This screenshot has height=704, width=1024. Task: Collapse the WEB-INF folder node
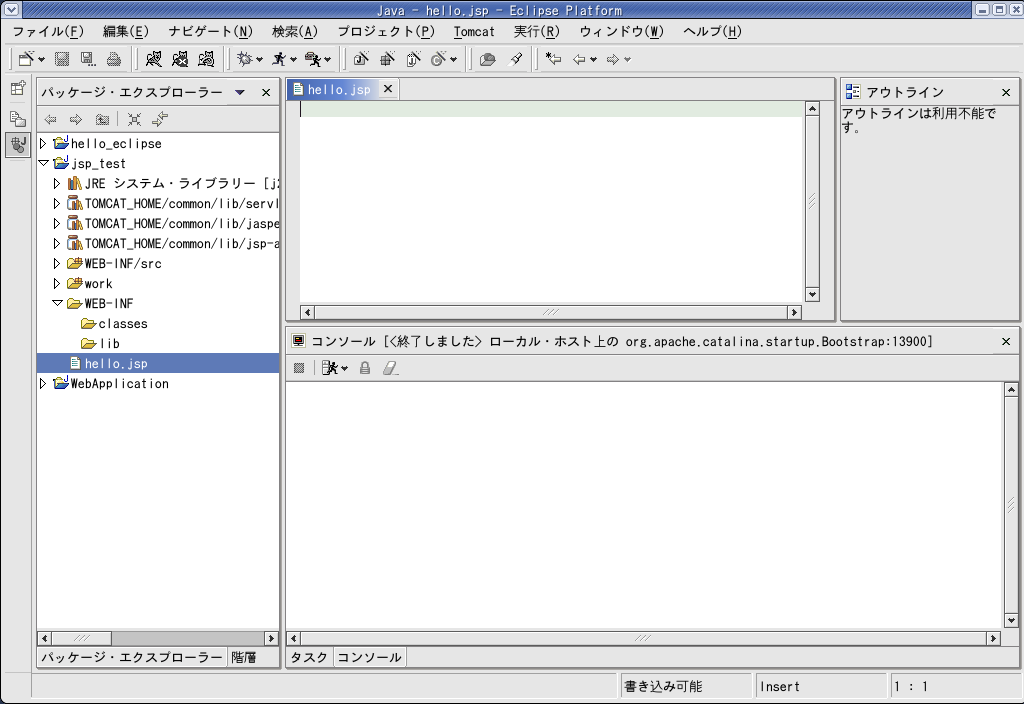[57, 303]
